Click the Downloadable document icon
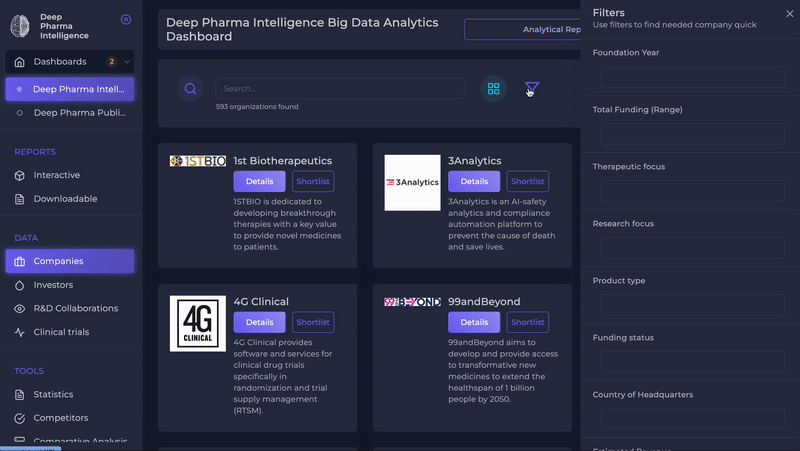 (19, 199)
